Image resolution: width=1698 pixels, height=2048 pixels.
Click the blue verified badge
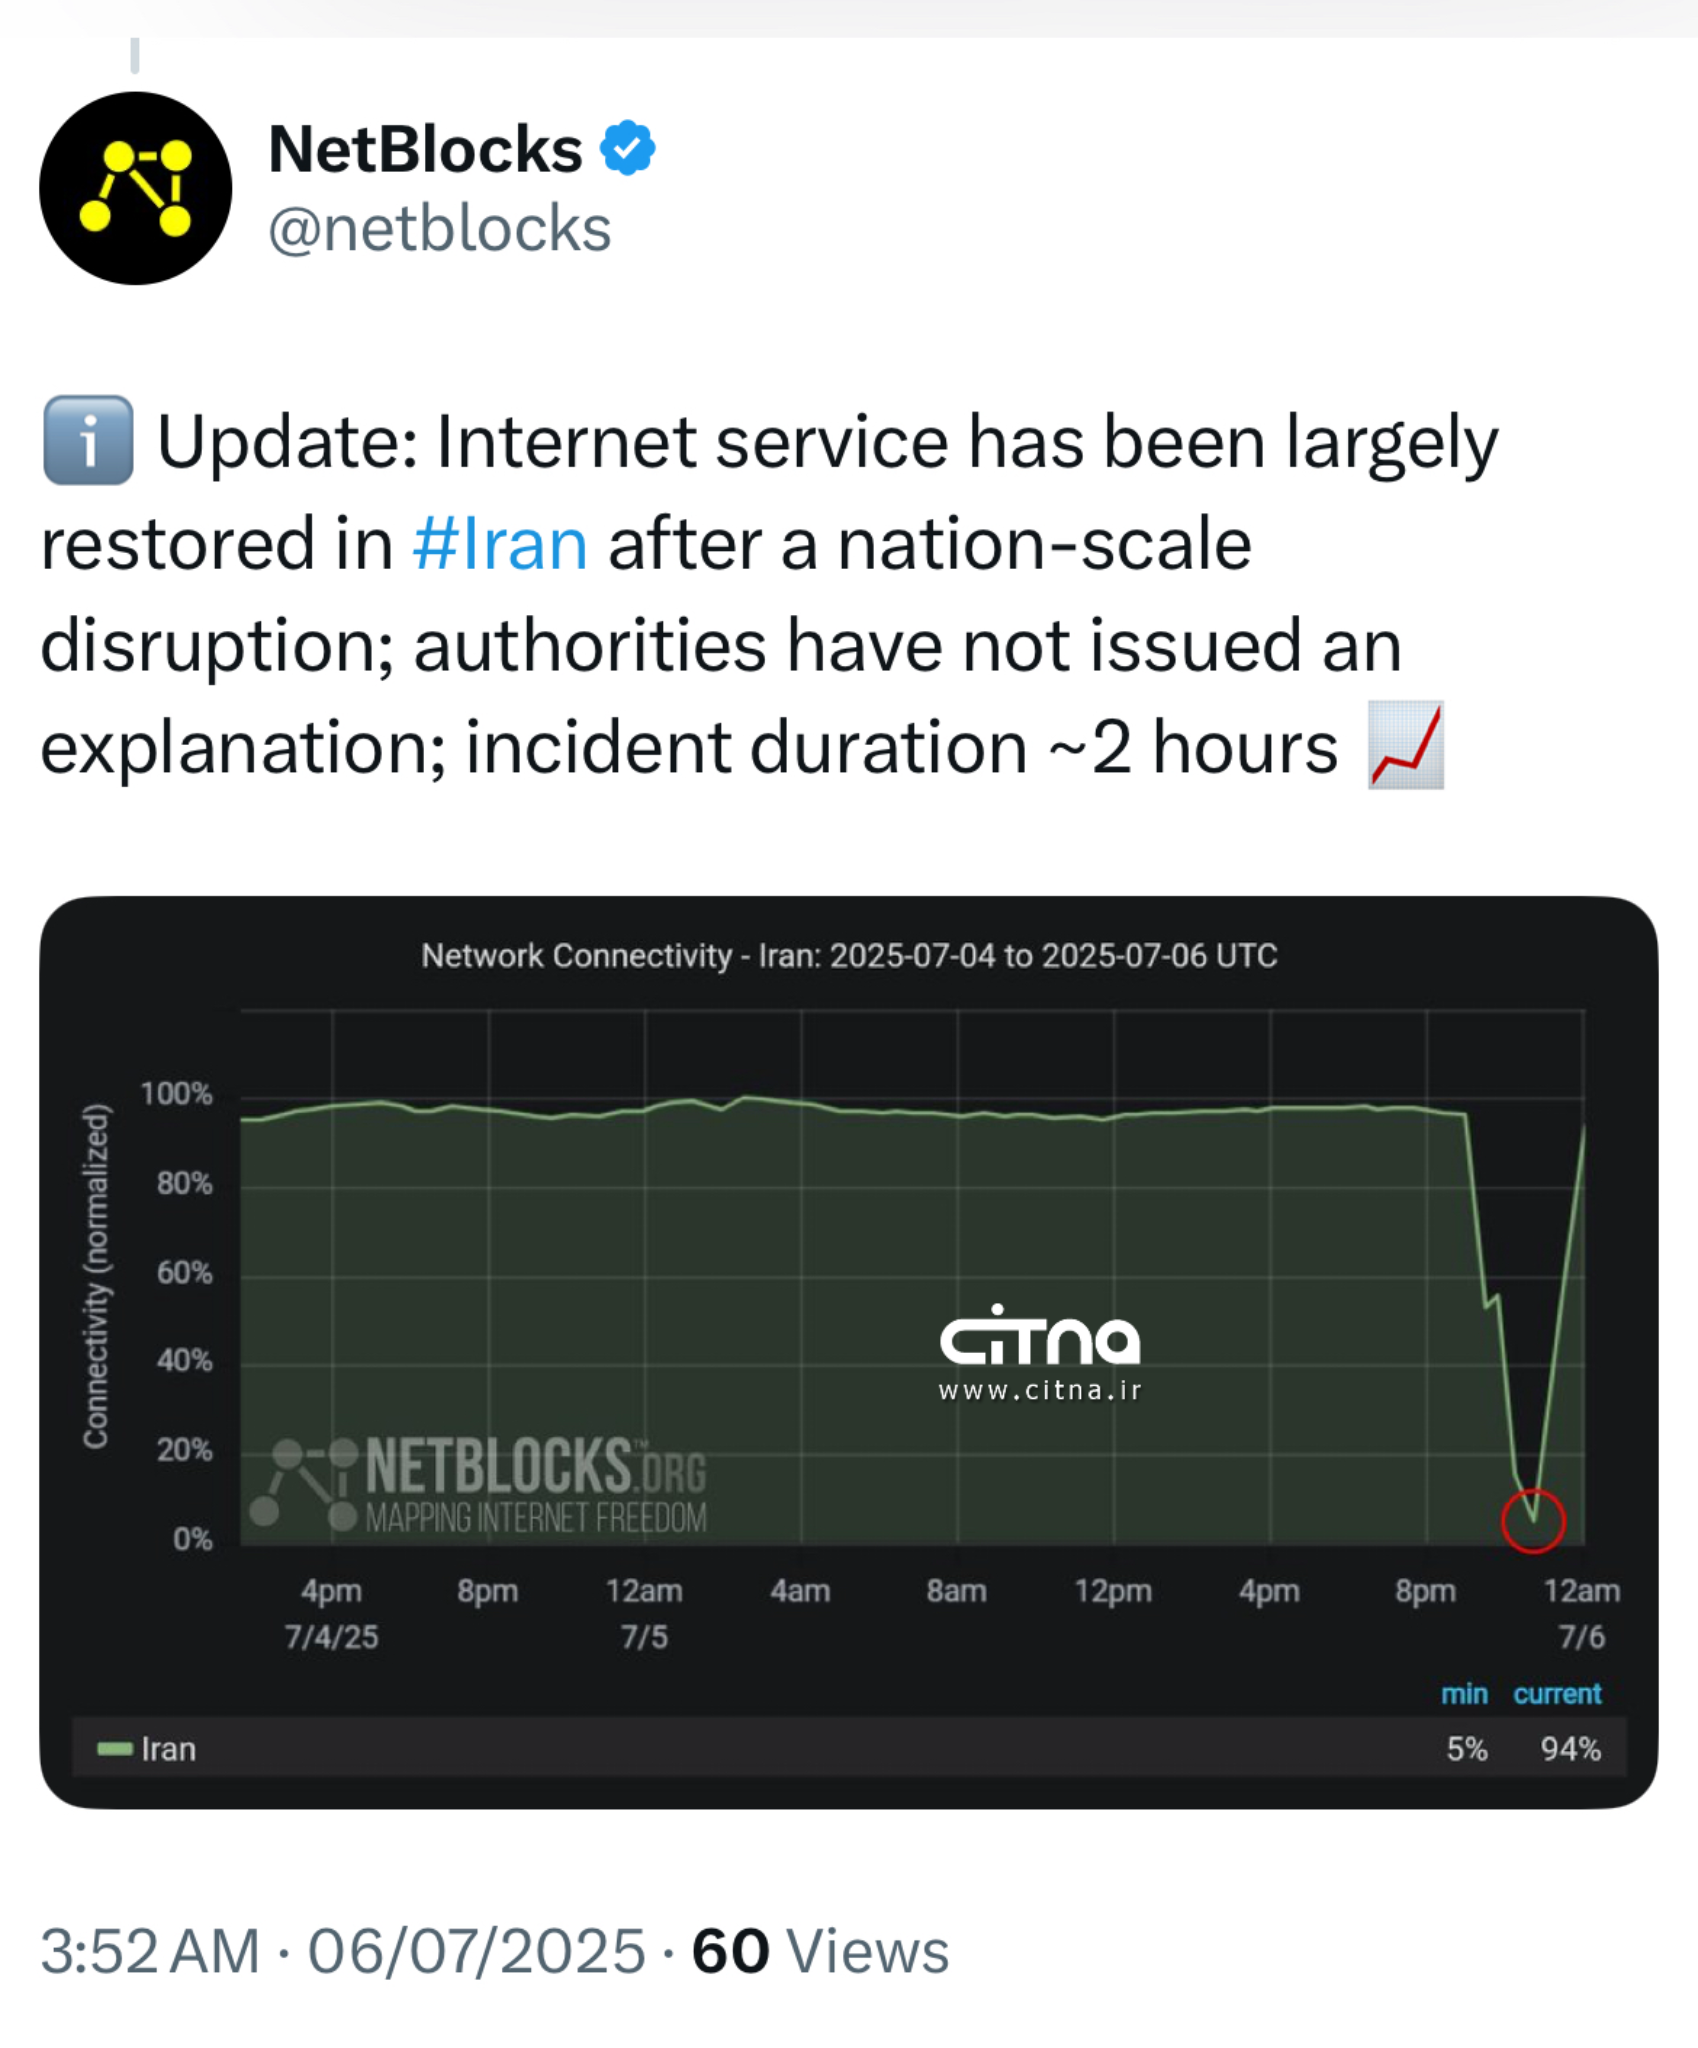click(627, 148)
